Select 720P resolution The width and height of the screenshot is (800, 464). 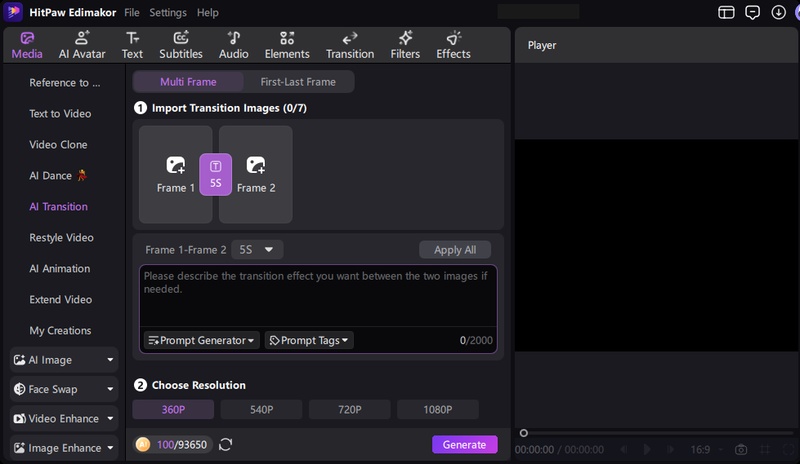[349, 409]
